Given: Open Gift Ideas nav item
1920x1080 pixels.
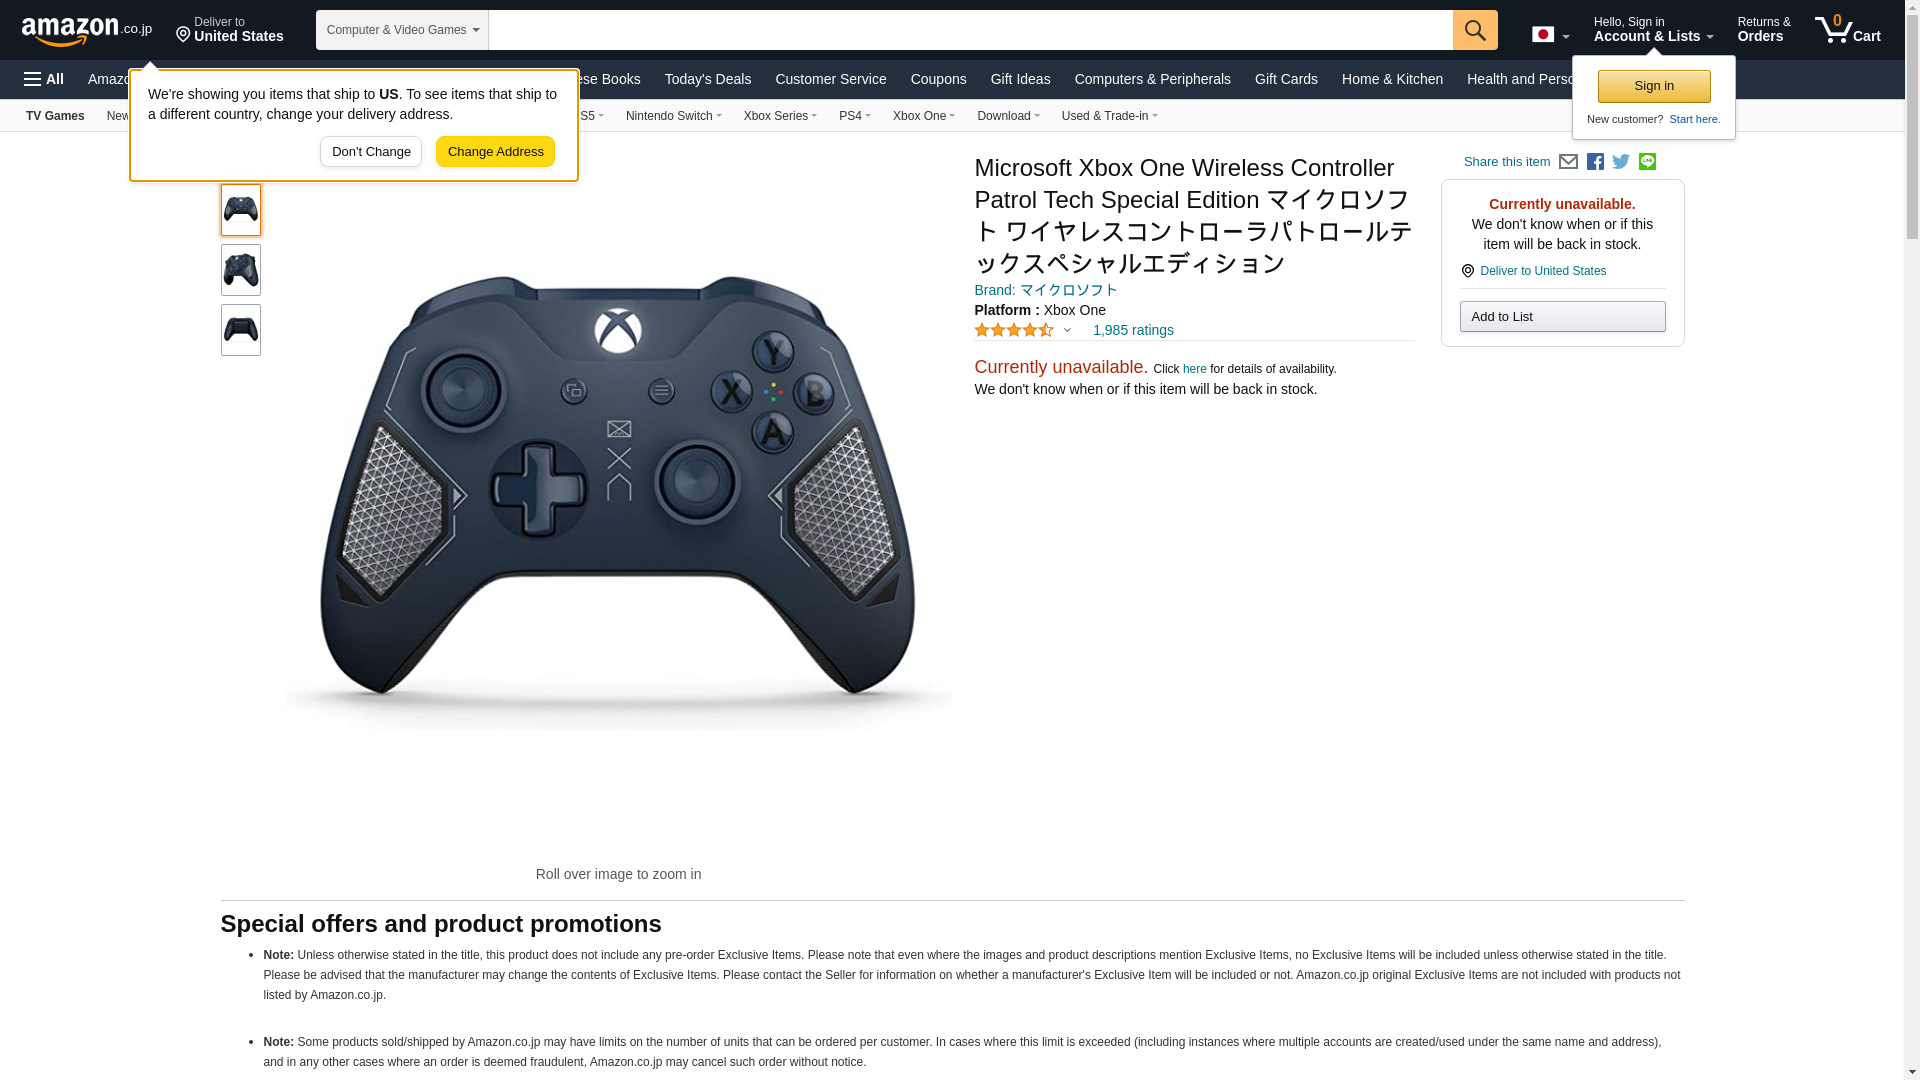Looking at the screenshot, I should pyautogui.click(x=1020, y=79).
